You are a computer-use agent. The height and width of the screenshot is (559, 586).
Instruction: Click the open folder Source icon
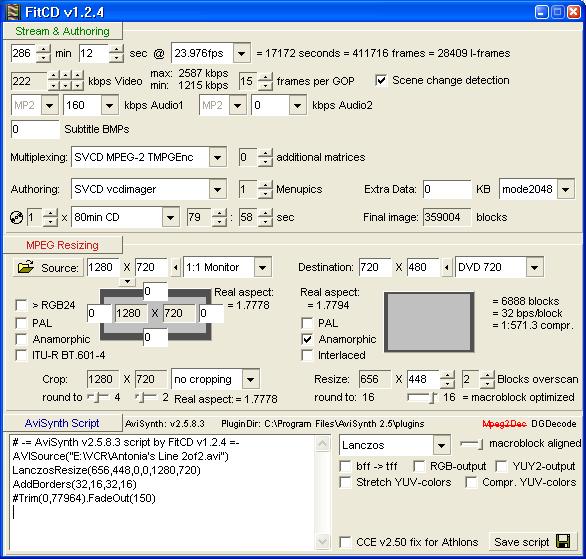pyautogui.click(x=26, y=267)
